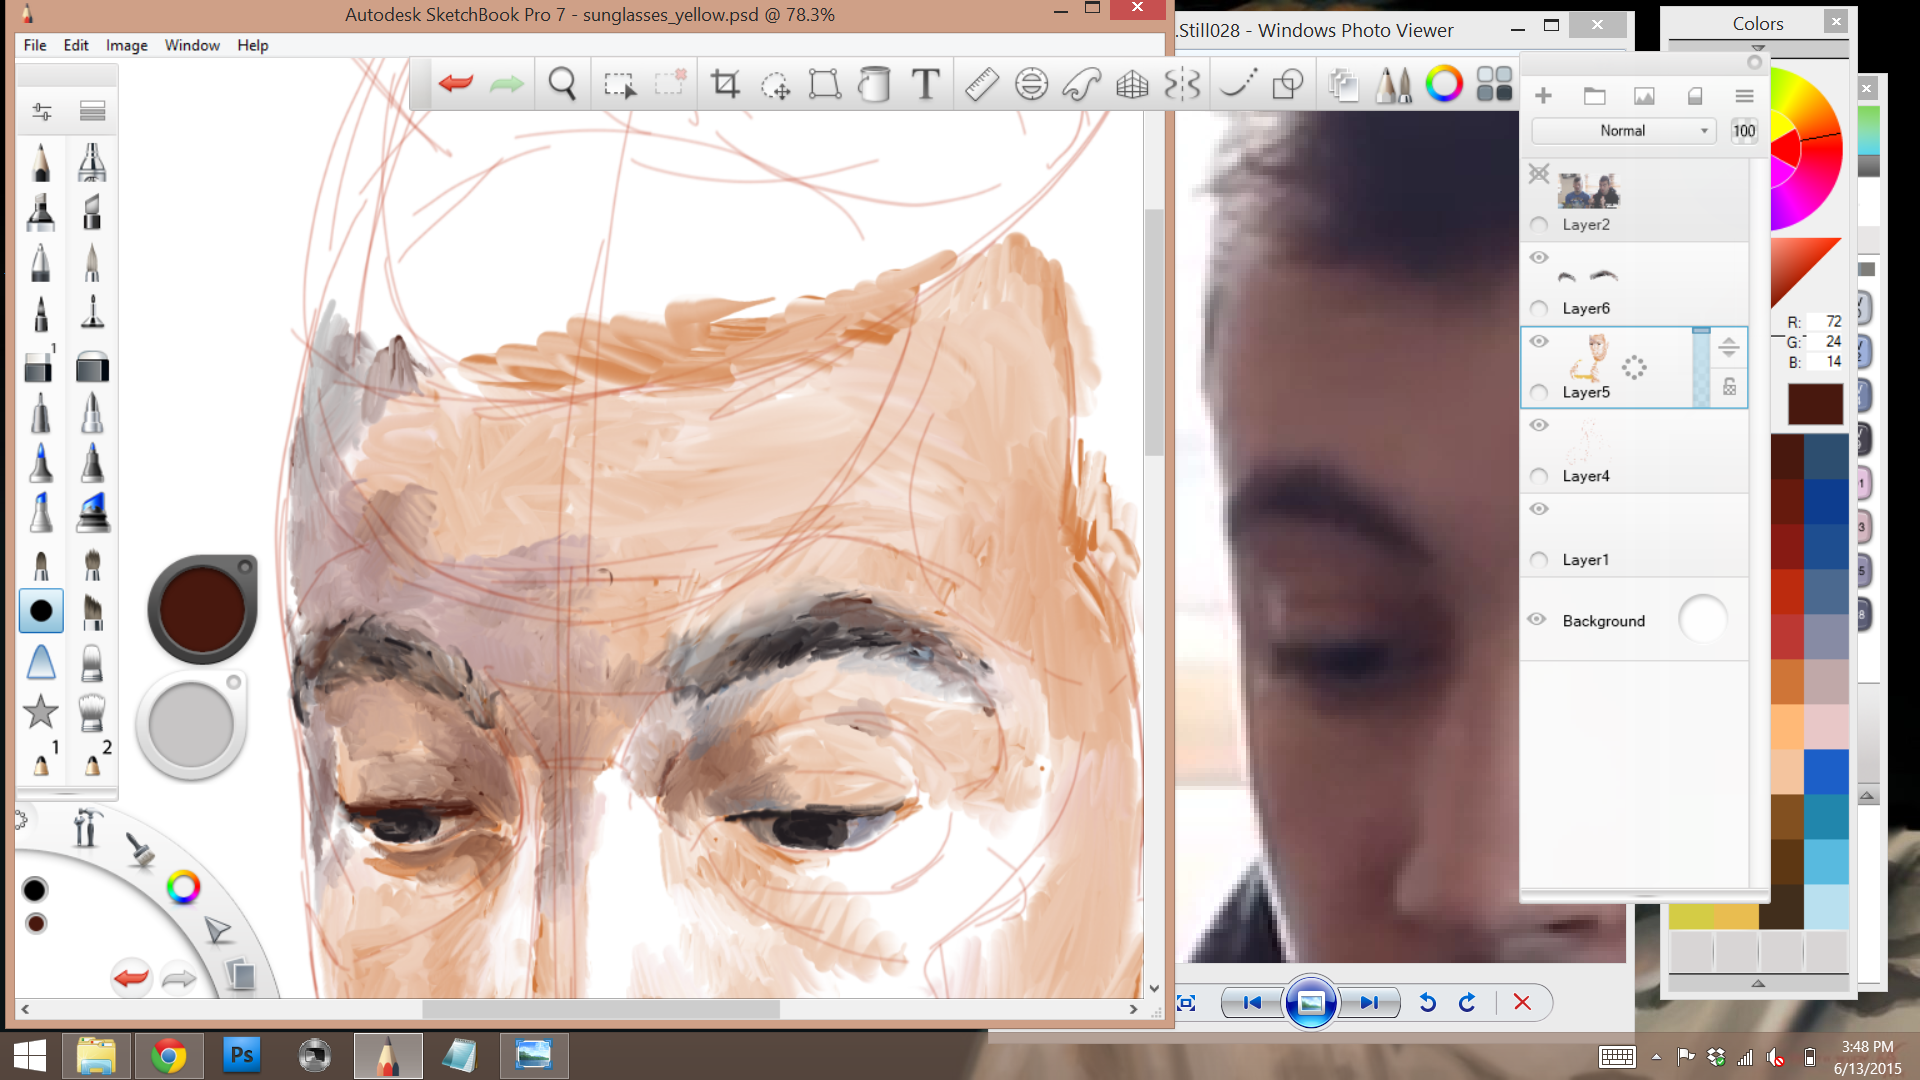Open the Ruler tool
Viewport: 1920px width, 1080px height.
981,85
